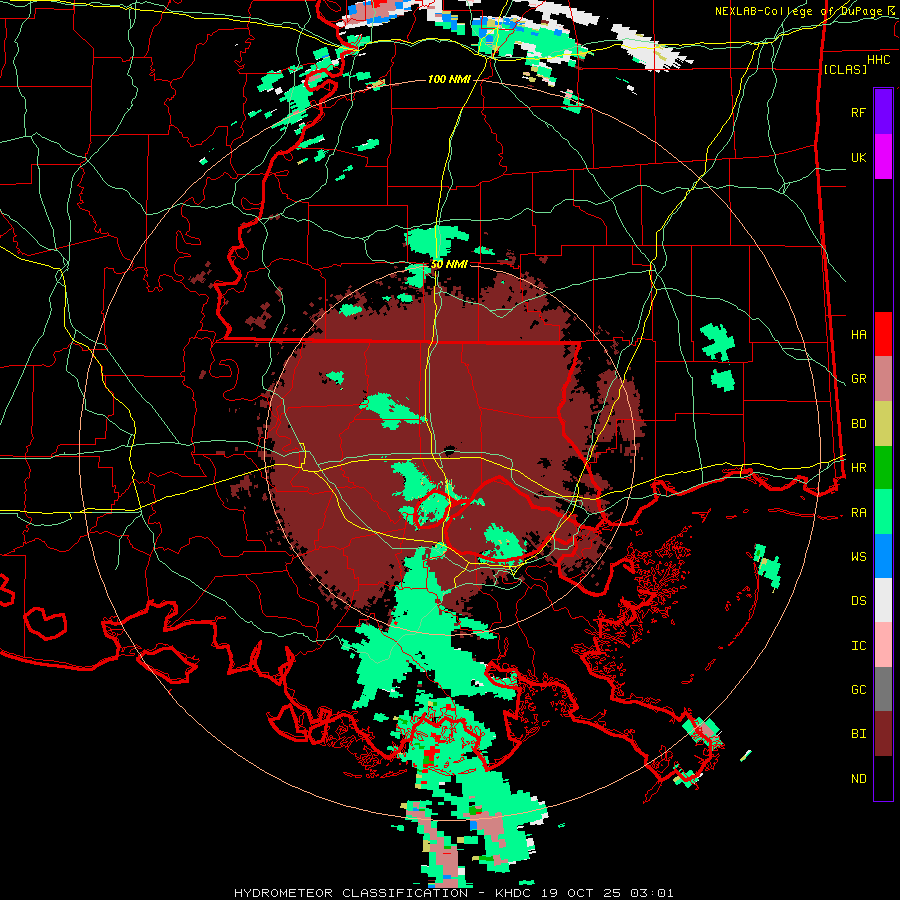Click the RF legend label

click(858, 112)
